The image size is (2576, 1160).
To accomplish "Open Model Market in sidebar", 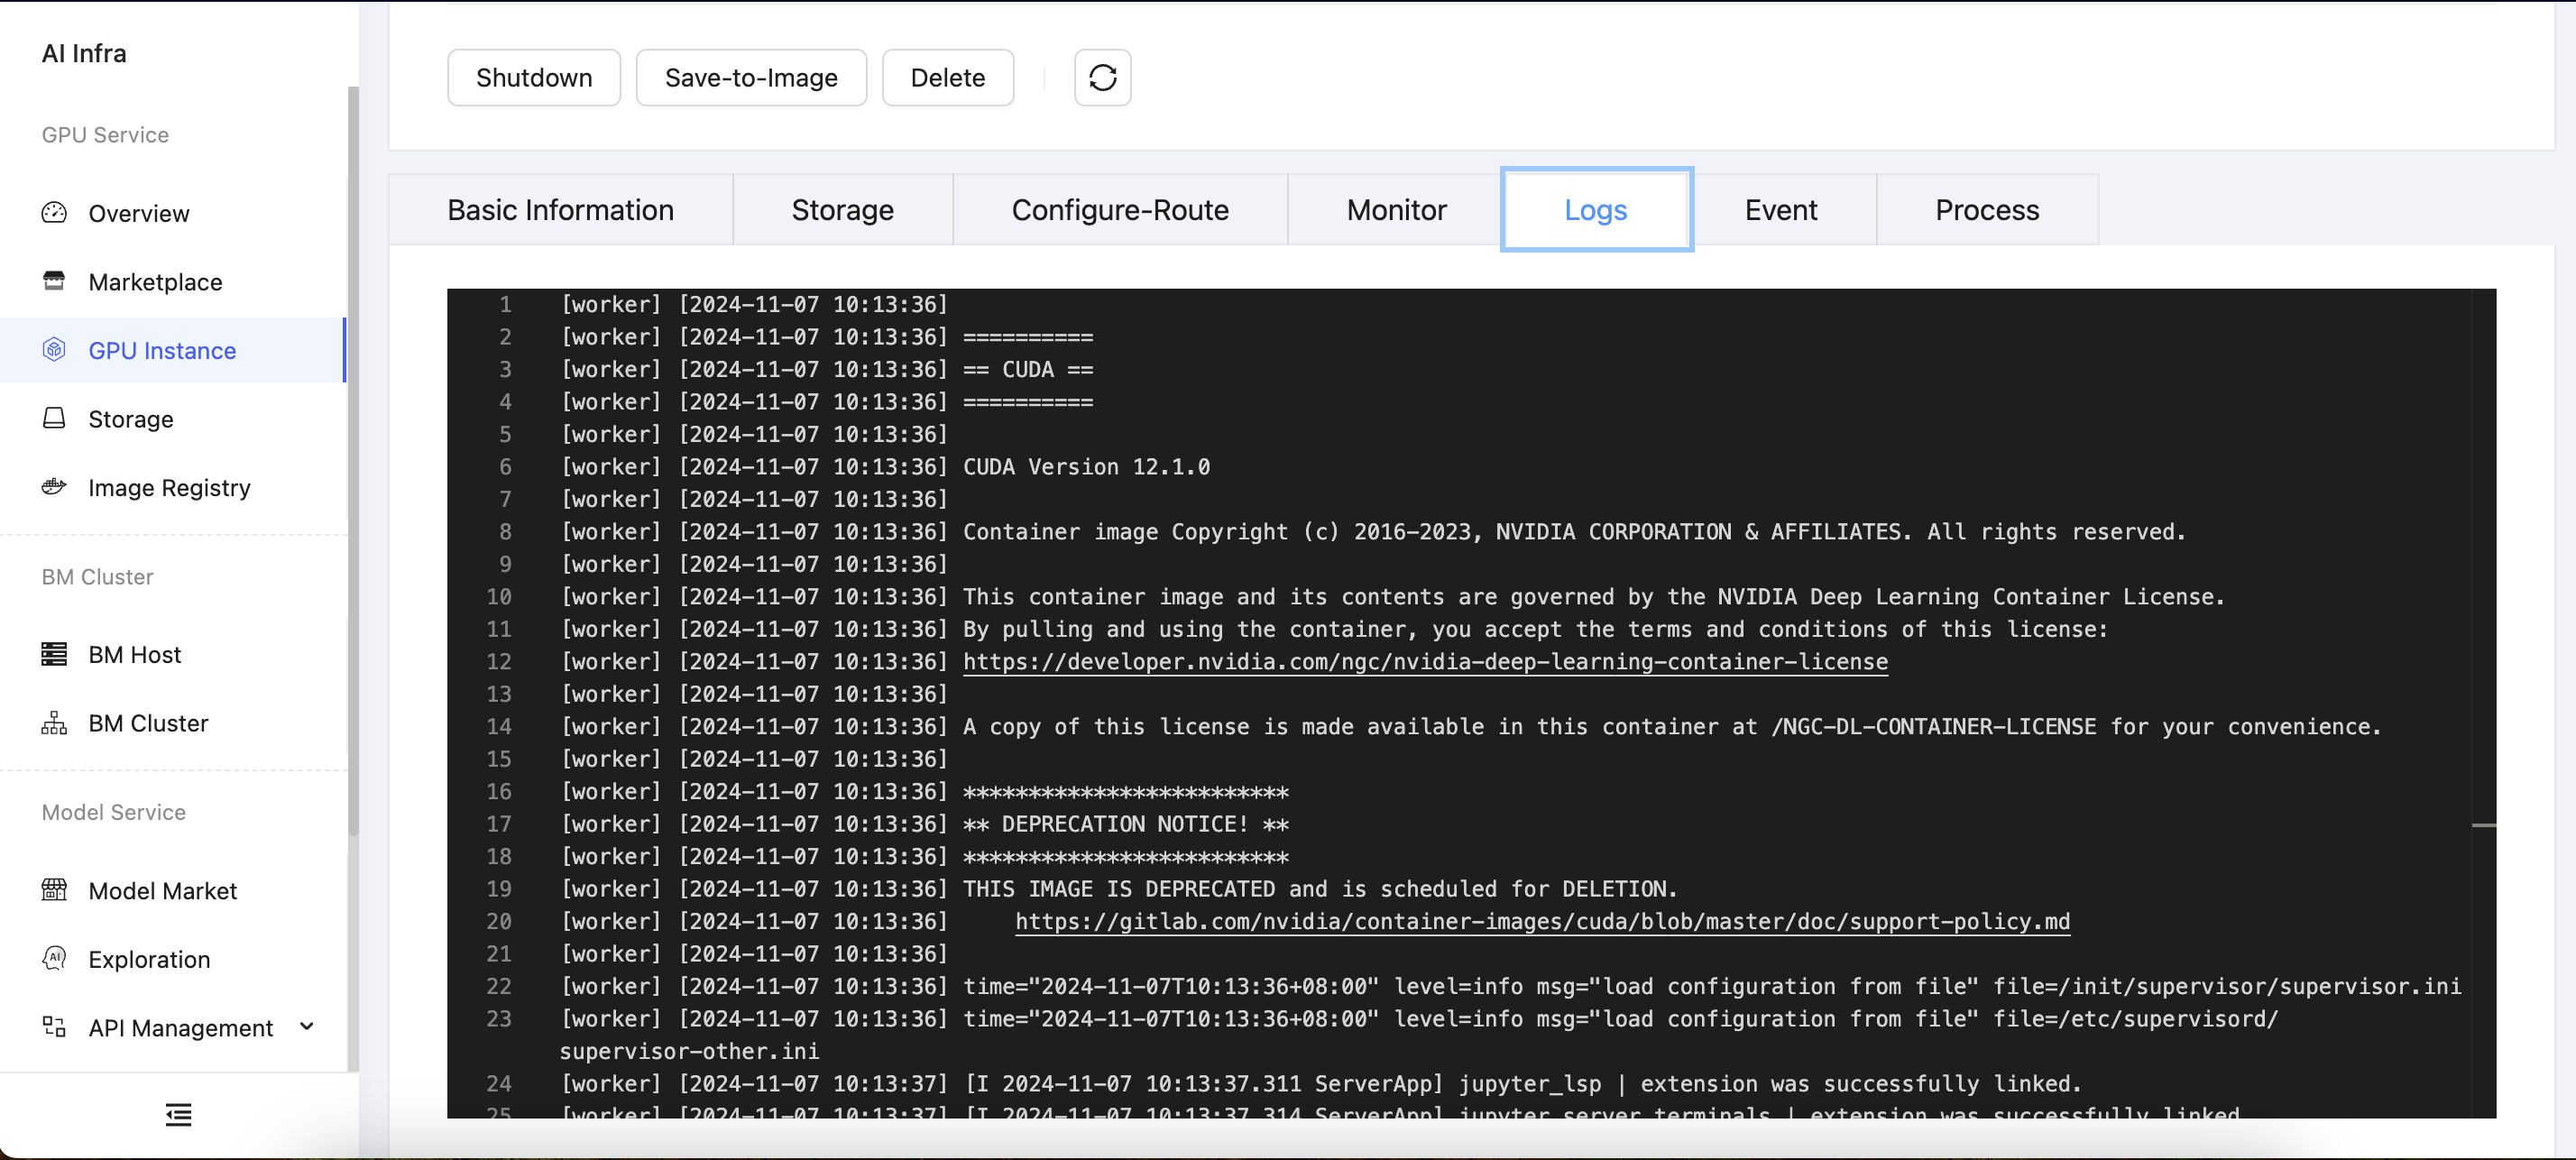I will 173,890.
